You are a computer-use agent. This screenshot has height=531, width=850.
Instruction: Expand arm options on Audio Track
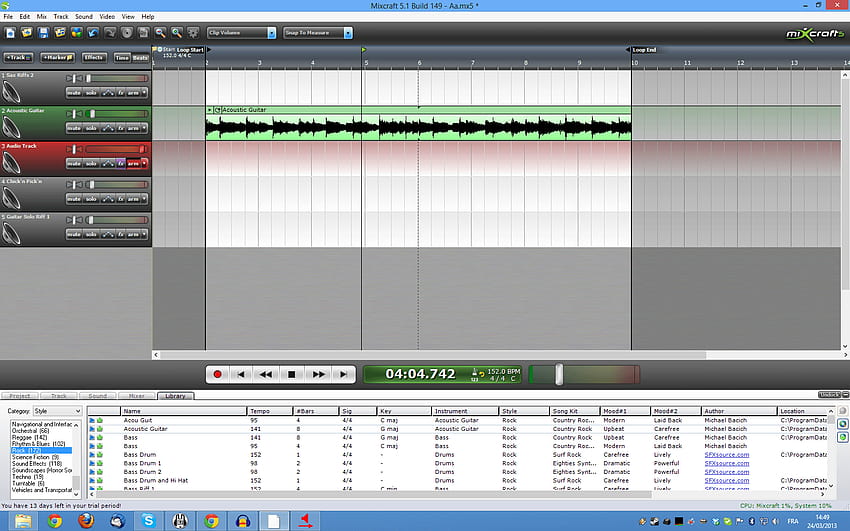pos(144,163)
